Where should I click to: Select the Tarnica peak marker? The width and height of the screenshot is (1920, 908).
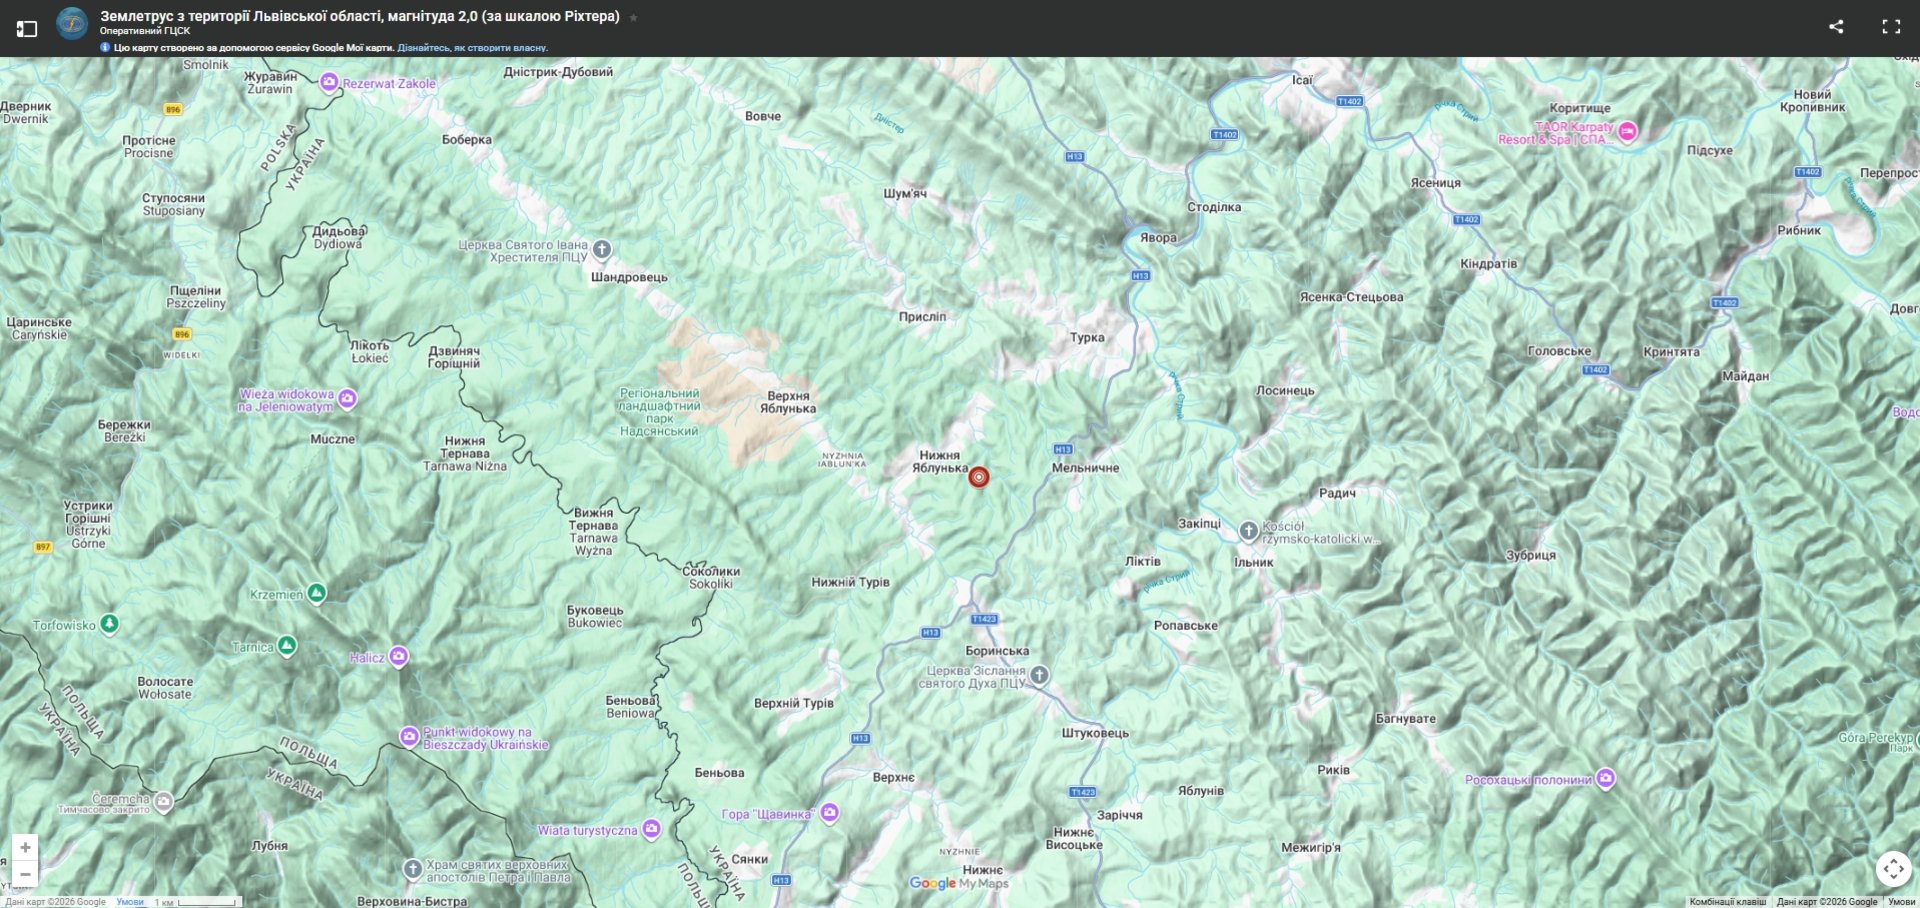tap(287, 646)
